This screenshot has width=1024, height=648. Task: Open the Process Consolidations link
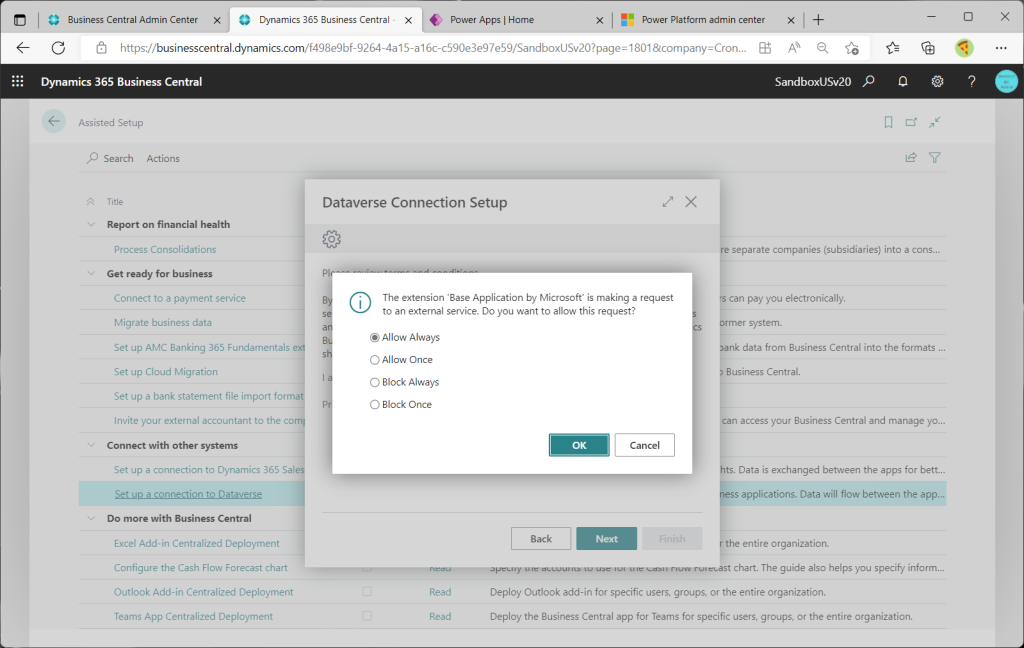point(165,249)
